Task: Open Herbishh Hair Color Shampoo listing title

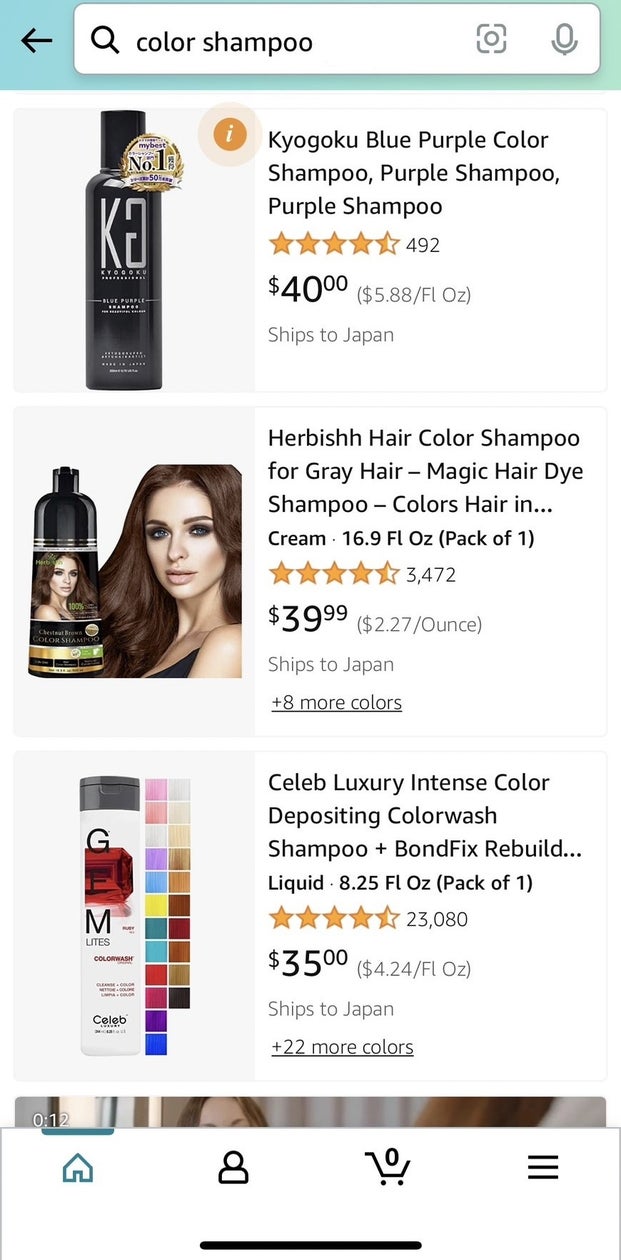Action: pyautogui.click(x=425, y=471)
